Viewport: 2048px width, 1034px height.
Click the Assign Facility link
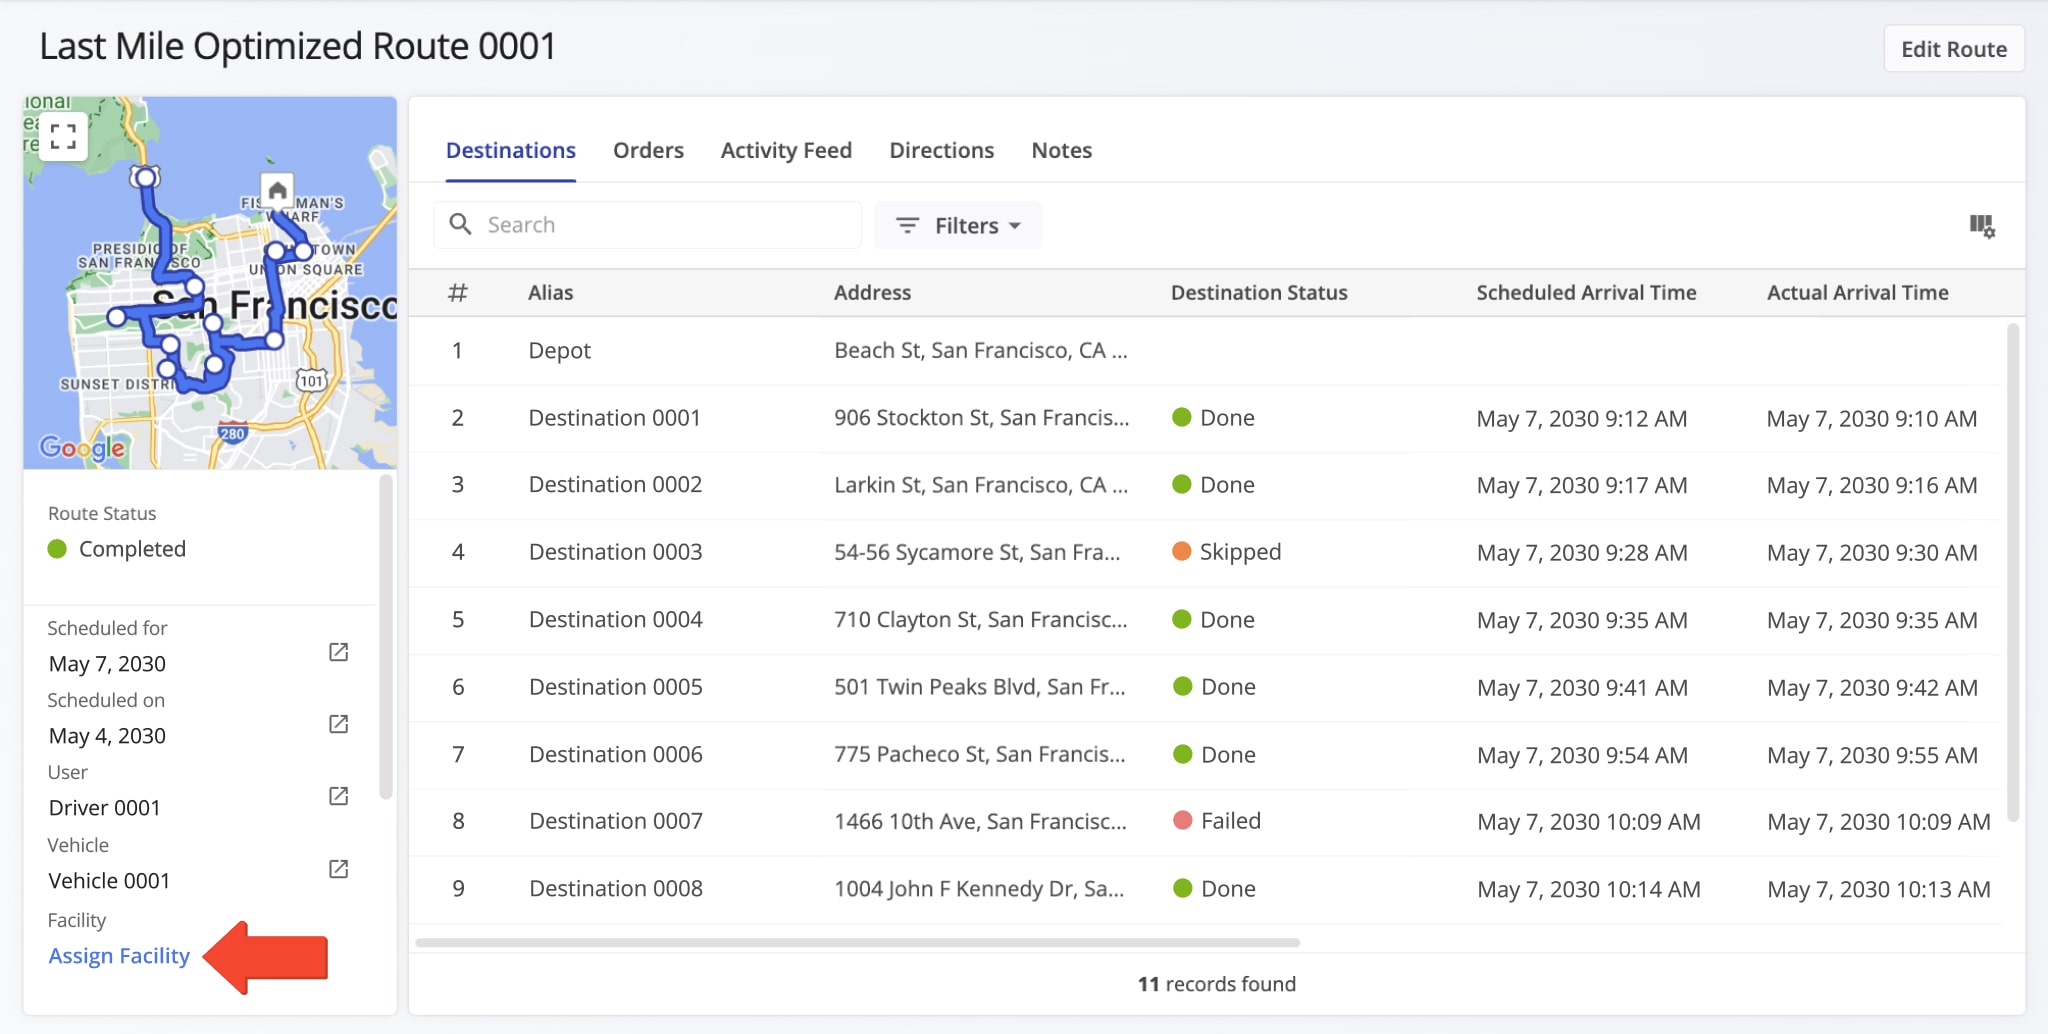pyautogui.click(x=119, y=956)
